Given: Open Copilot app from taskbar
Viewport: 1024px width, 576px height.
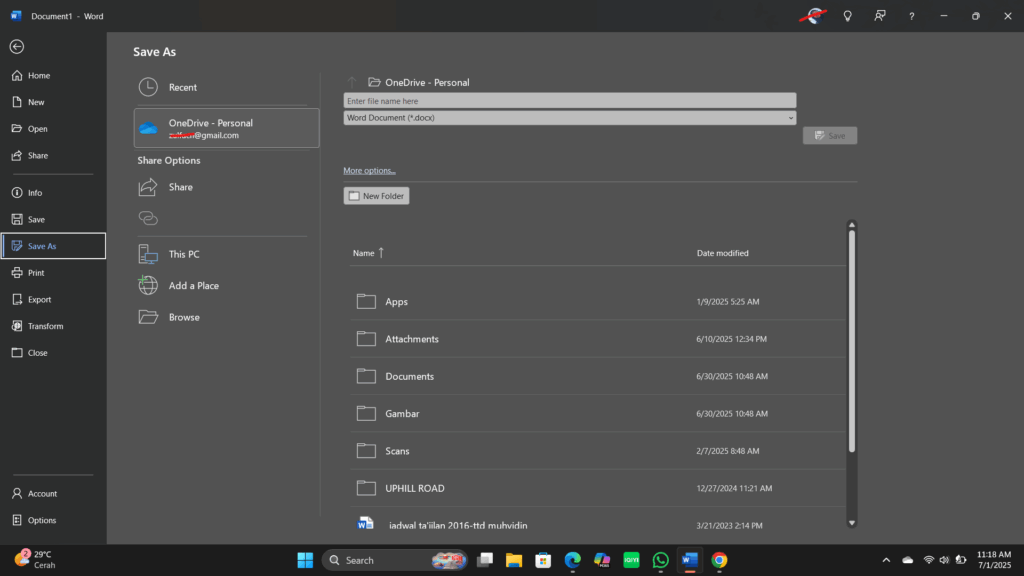Looking at the screenshot, I should tap(602, 560).
